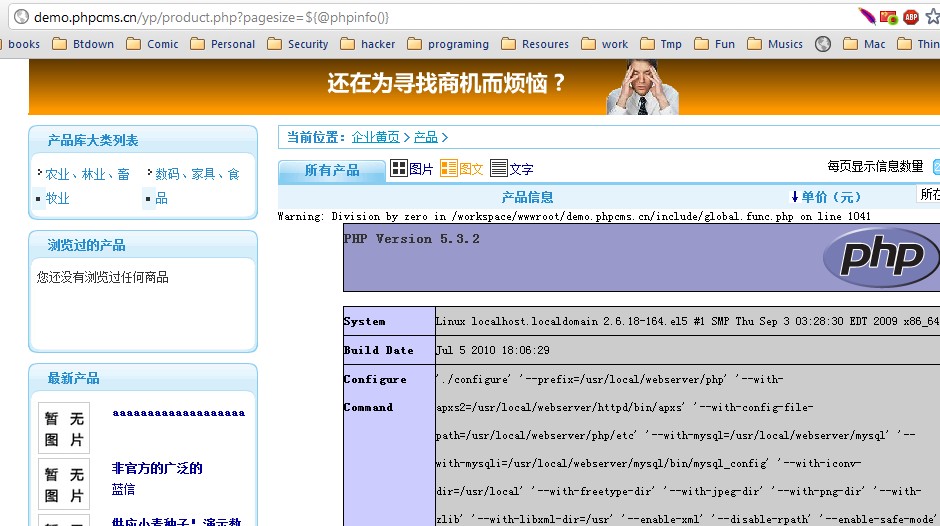This screenshot has height=526, width=940.
Task: Click the second 暂无图片 product thumbnail
Action: pyautogui.click(x=64, y=485)
